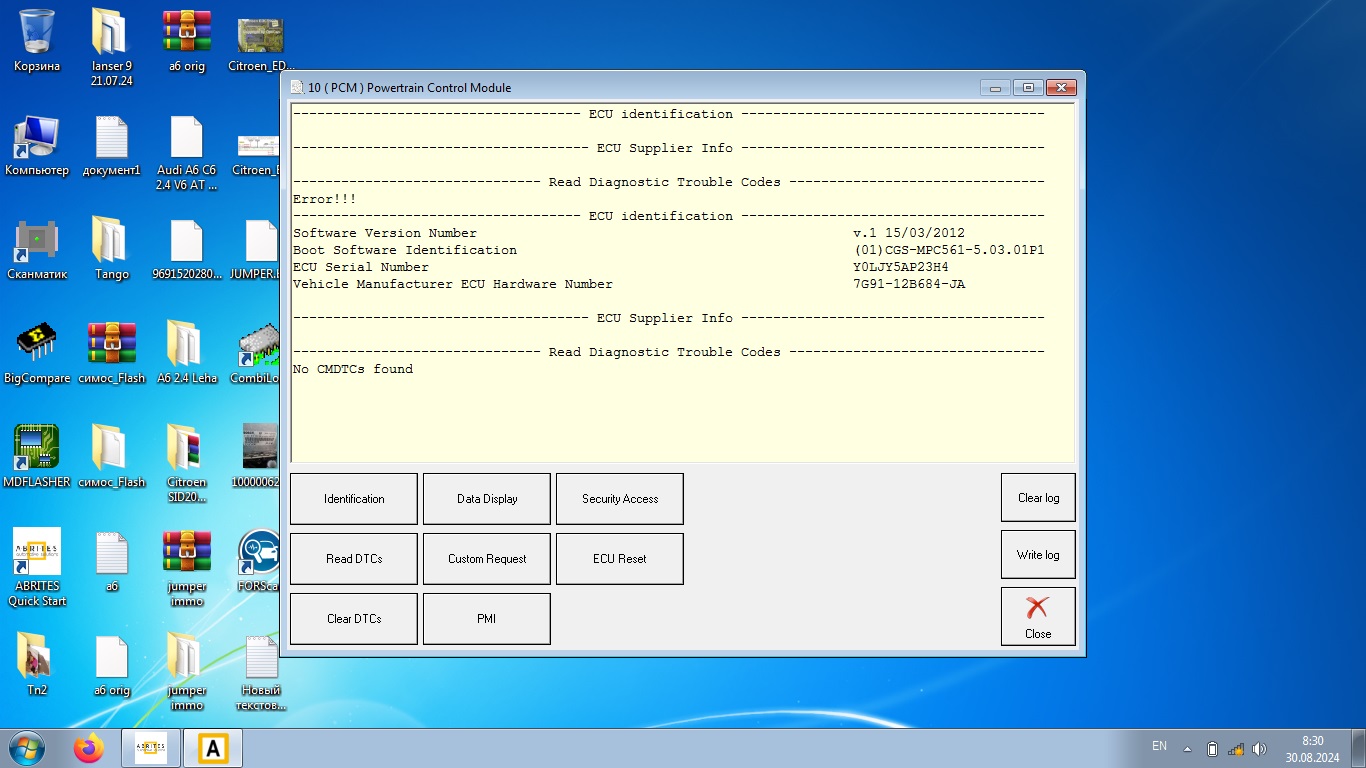Screen dimensions: 1366x768
Task: Open Data Display
Action: click(x=486, y=499)
